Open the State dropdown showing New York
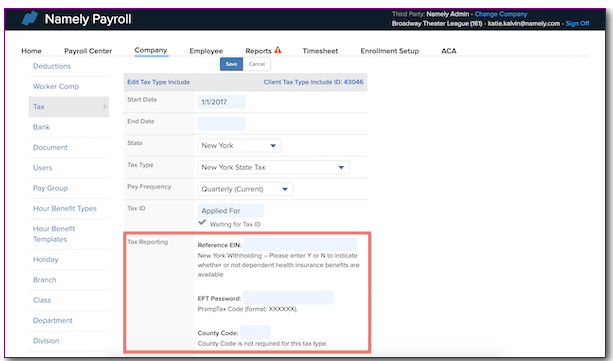613x361 pixels. (239, 145)
